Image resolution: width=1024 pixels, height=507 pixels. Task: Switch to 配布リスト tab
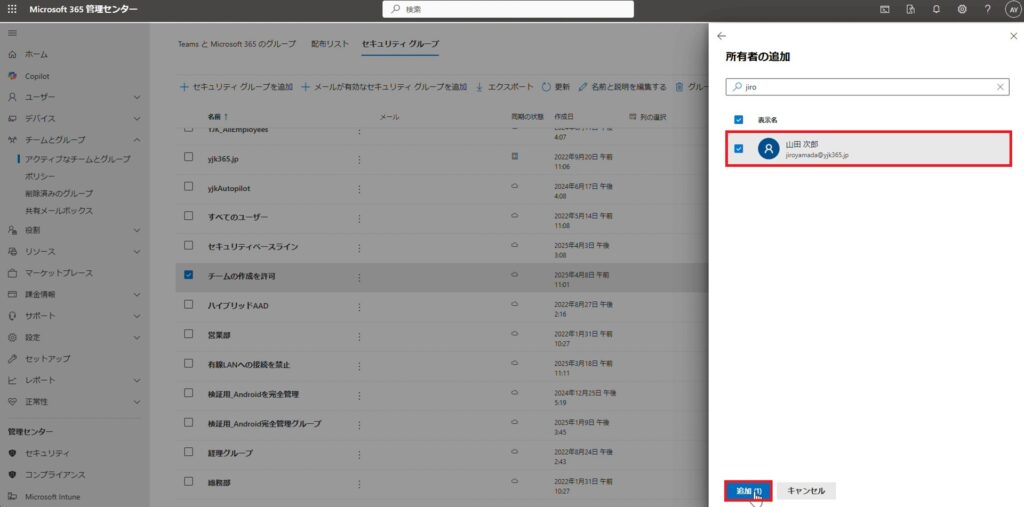coord(330,44)
